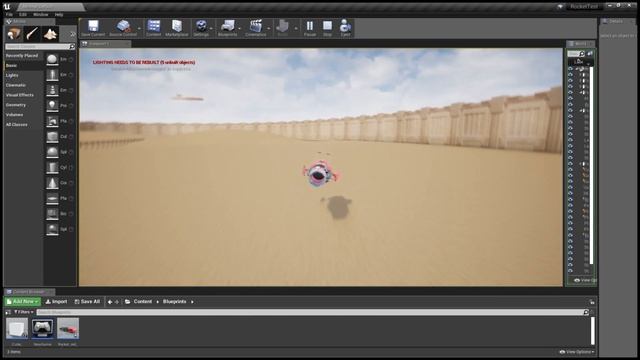Switch to the Landscape mode icon
Image resolution: width=640 pixels, height=360 pixels.
(50, 34)
